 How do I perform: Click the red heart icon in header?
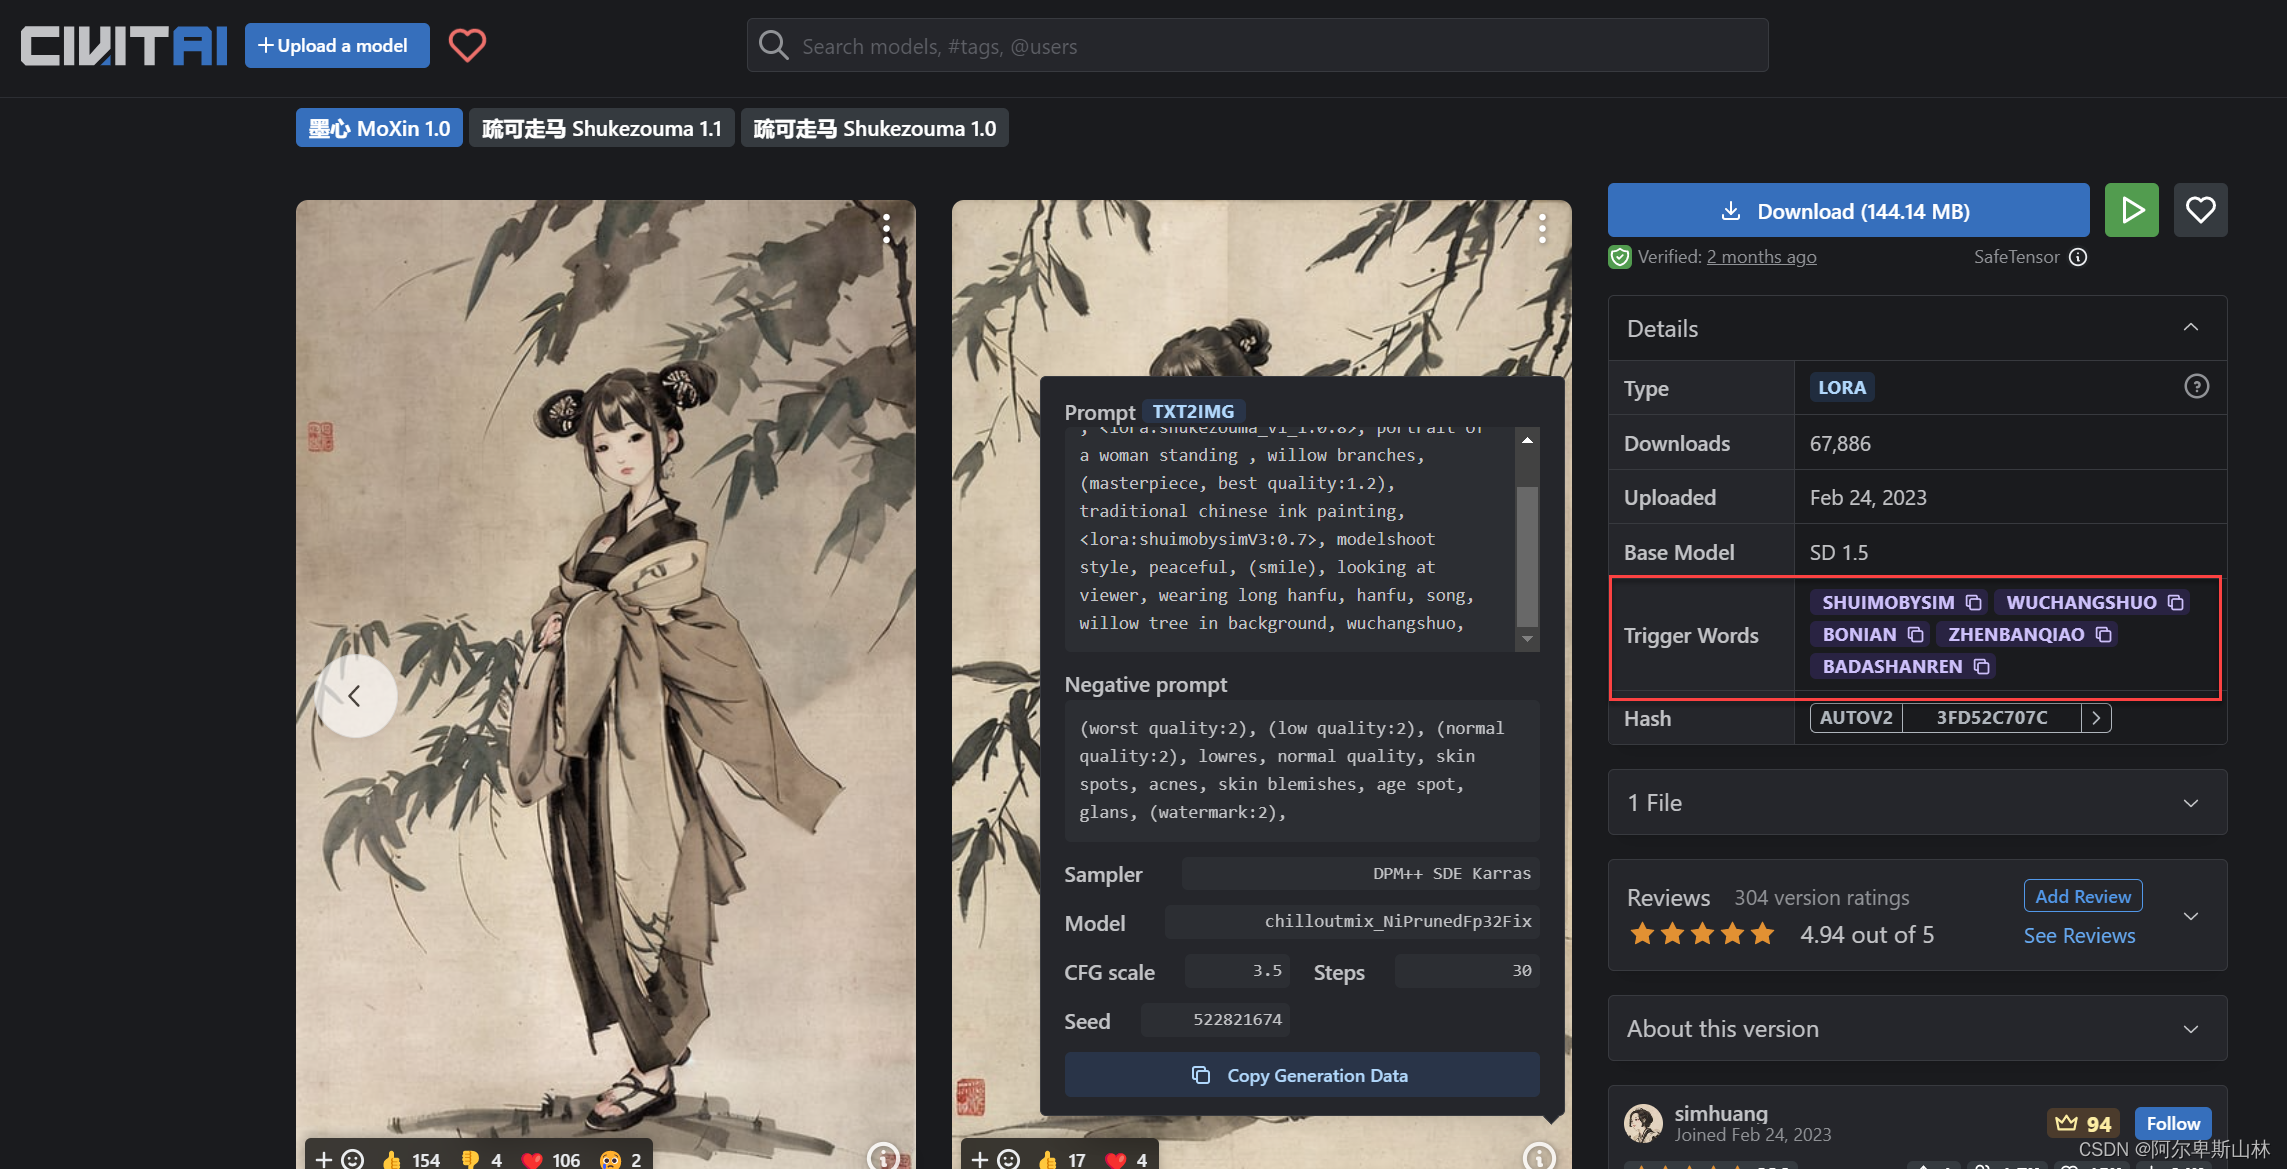pos(467,45)
